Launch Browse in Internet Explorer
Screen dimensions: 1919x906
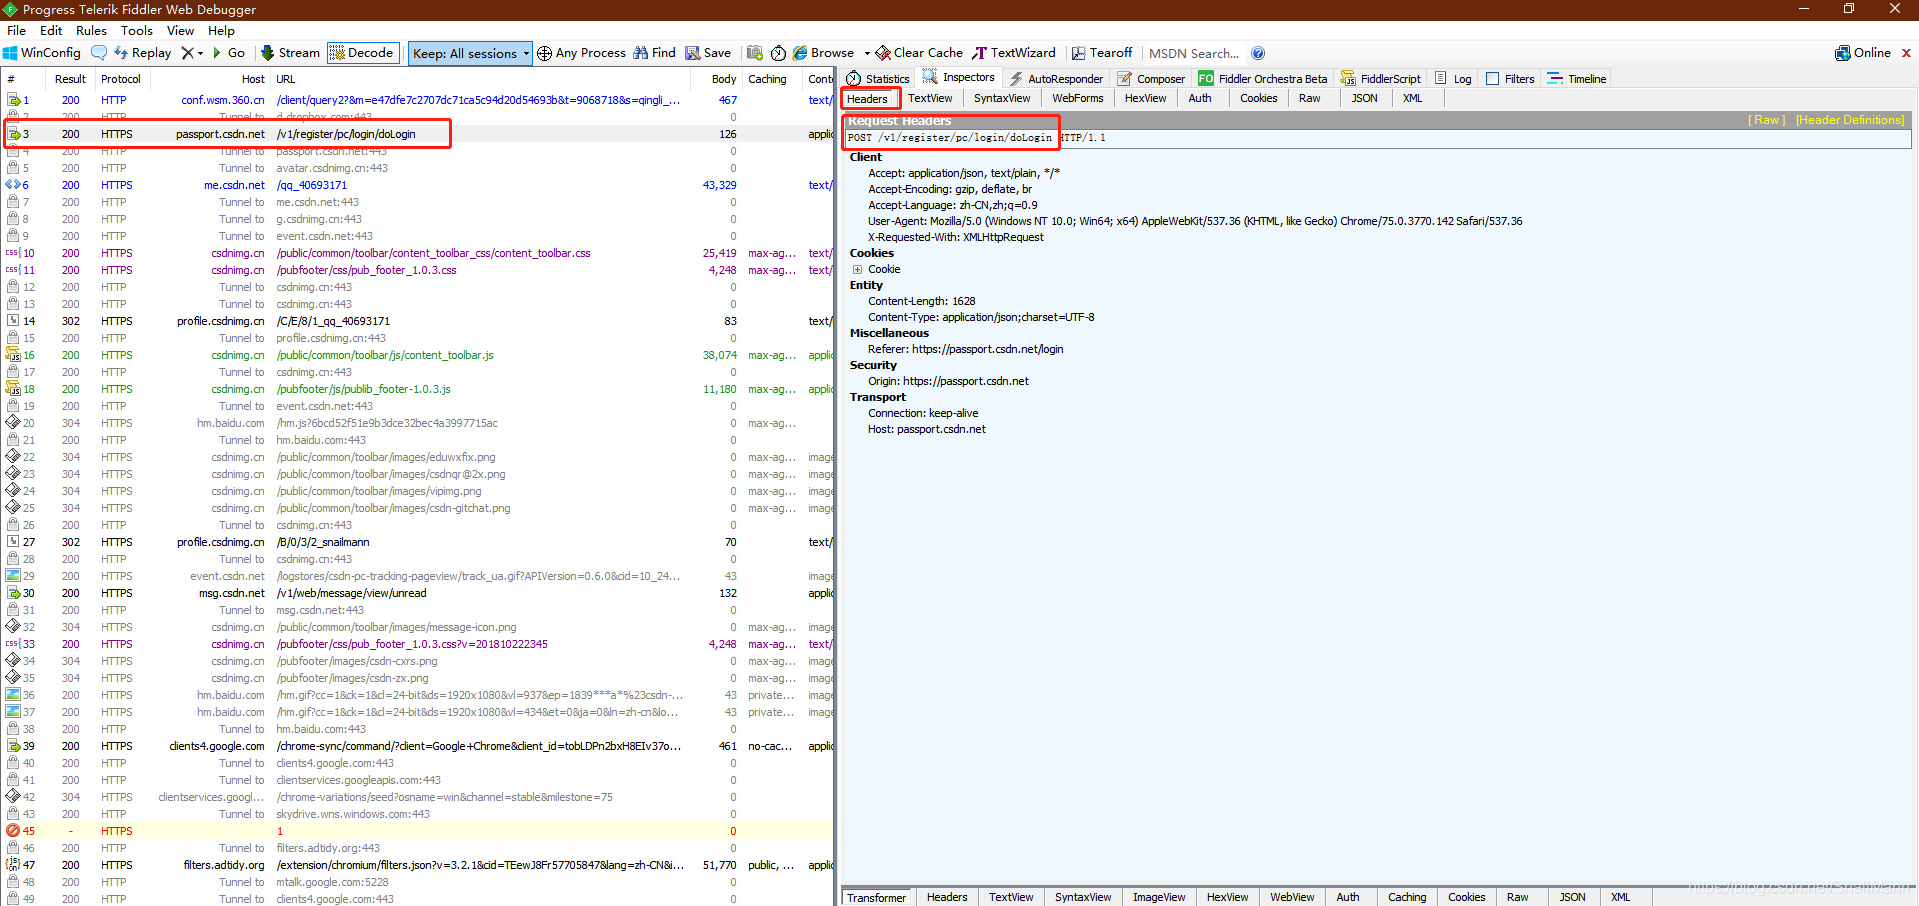click(x=824, y=53)
